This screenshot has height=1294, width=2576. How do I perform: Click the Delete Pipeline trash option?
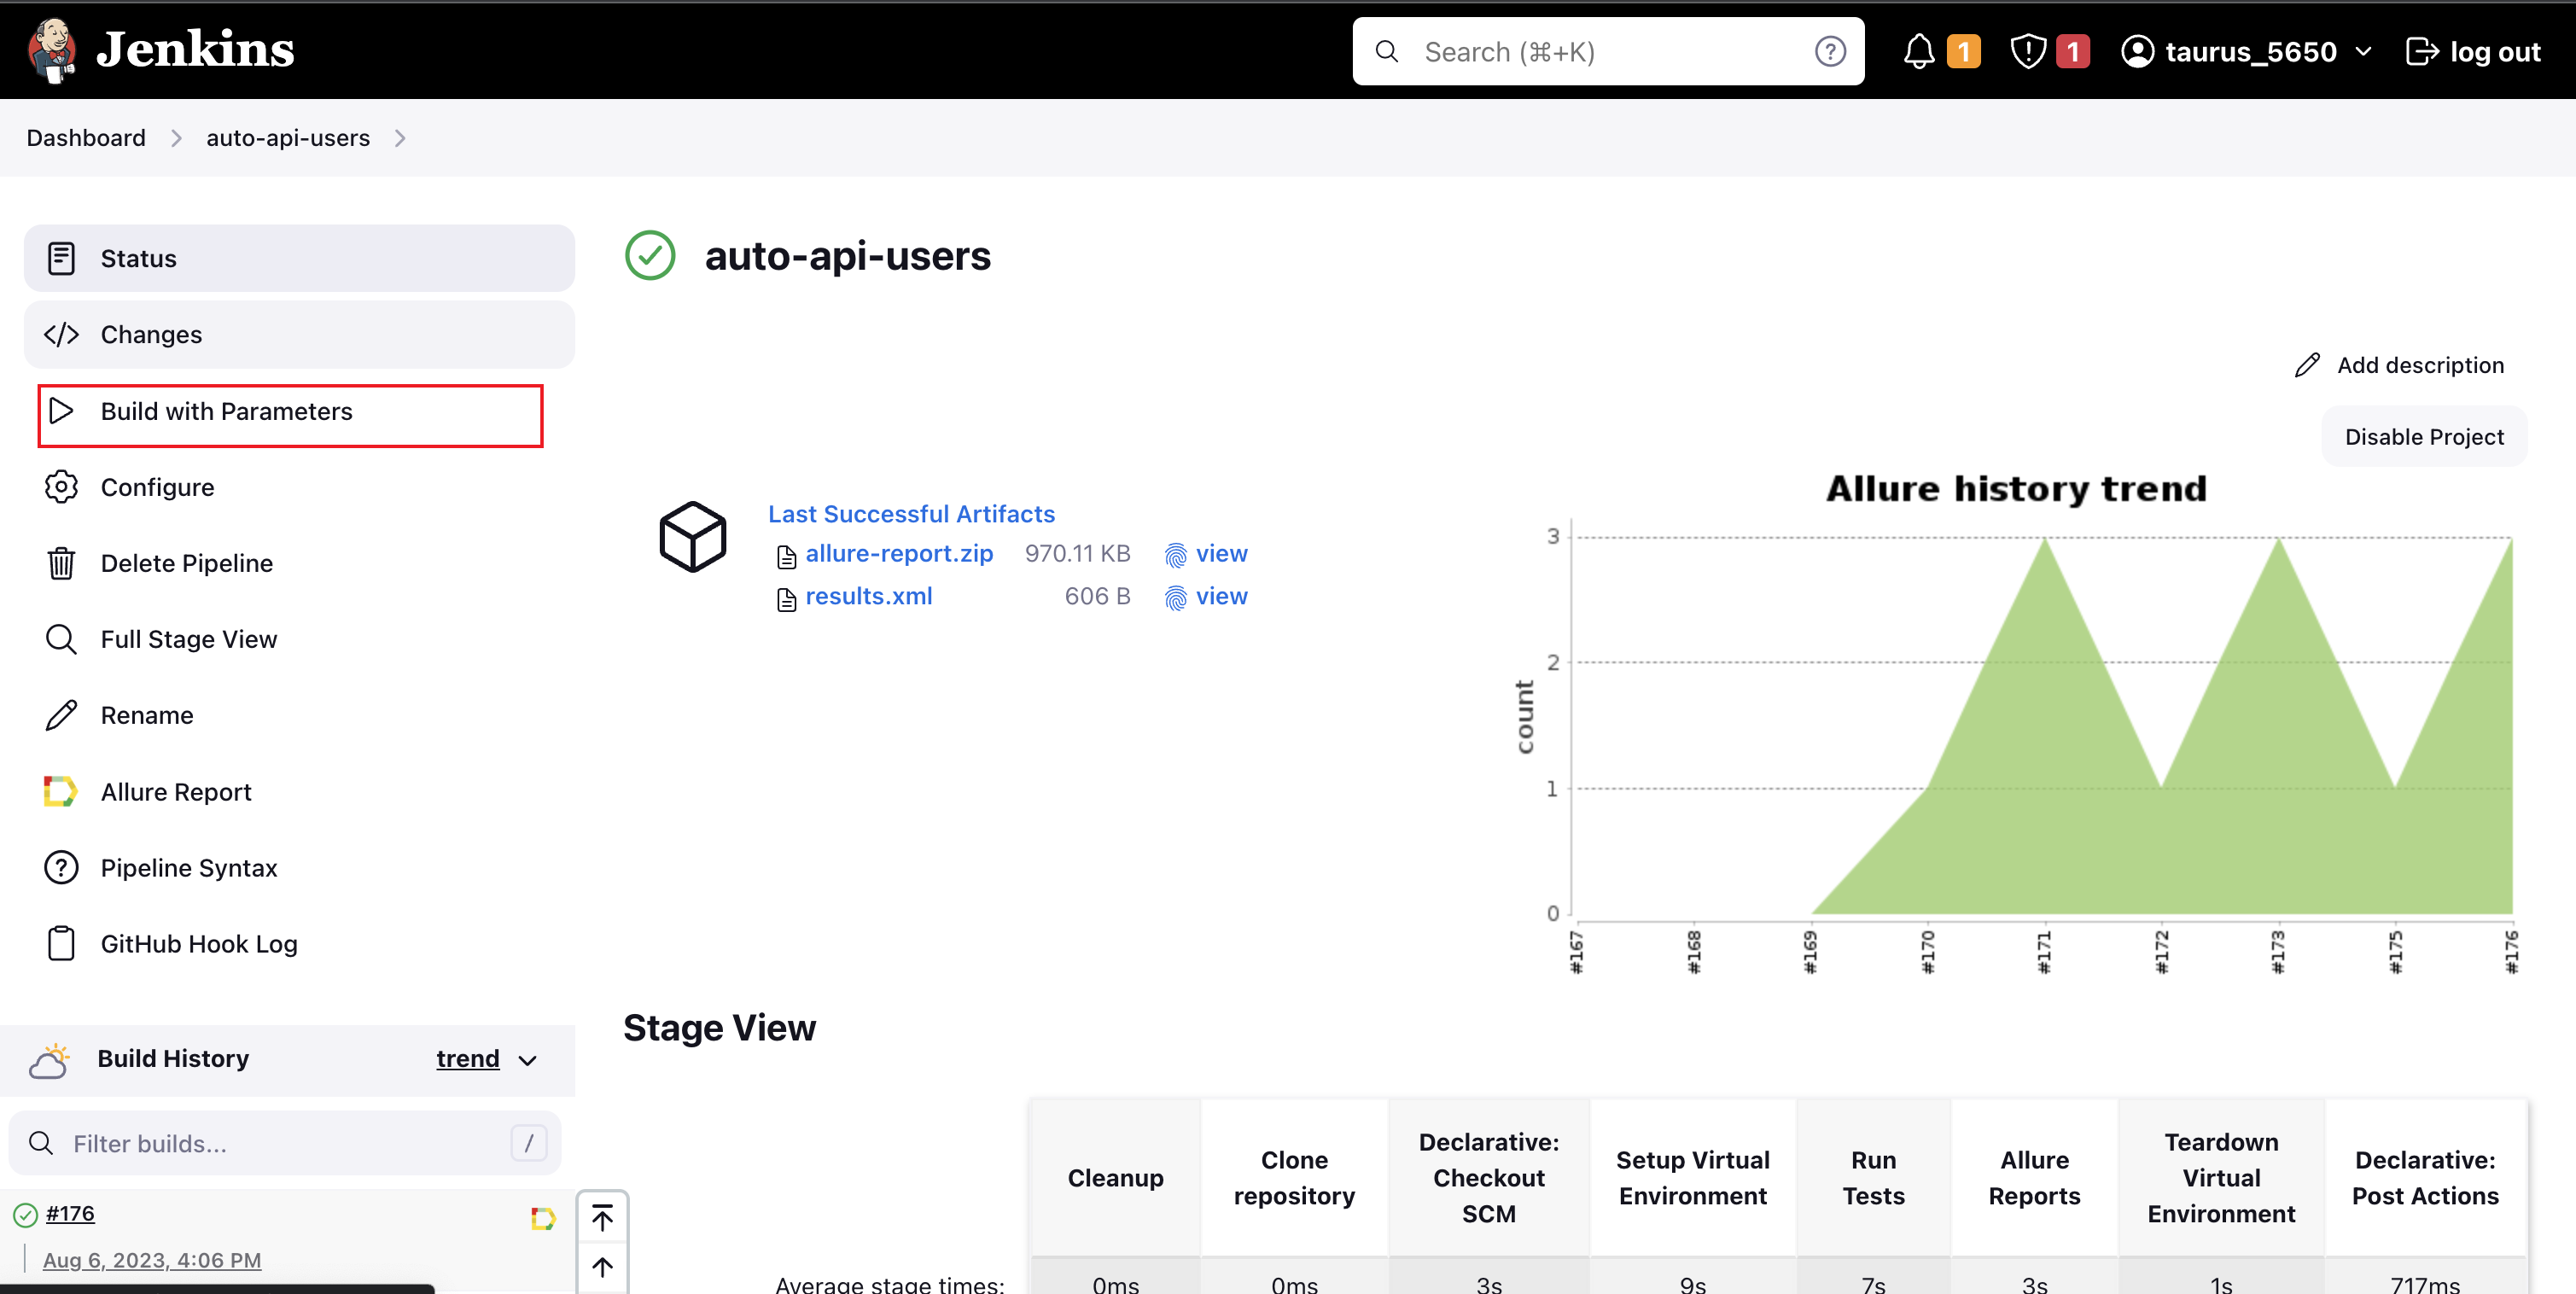click(x=186, y=563)
